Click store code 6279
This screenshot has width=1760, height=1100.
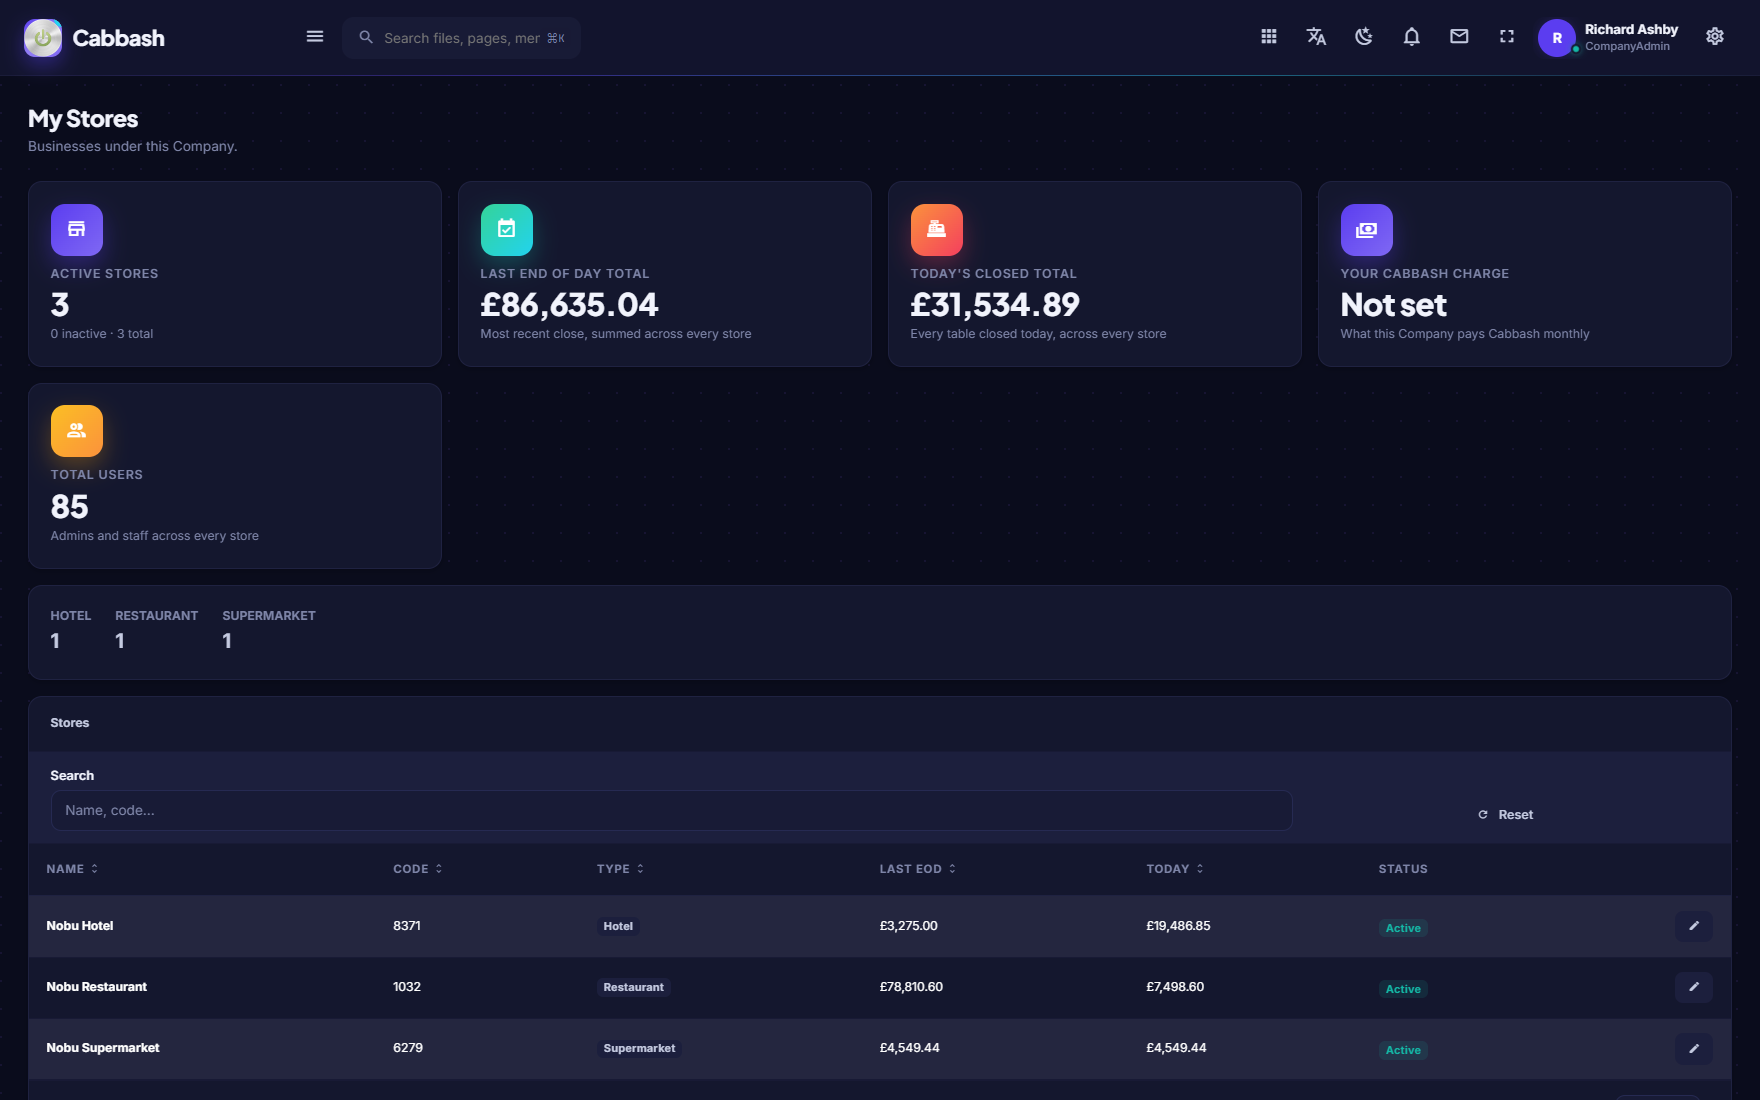coord(408,1048)
